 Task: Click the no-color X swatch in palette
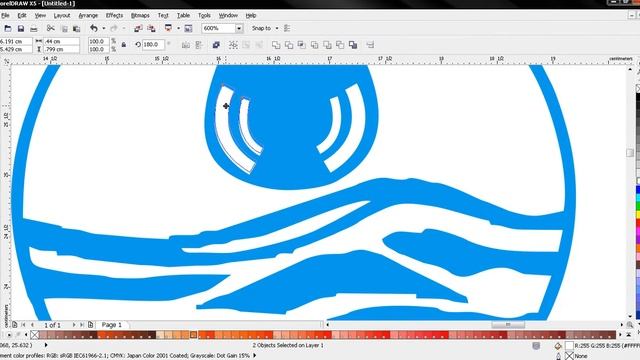click(35, 335)
